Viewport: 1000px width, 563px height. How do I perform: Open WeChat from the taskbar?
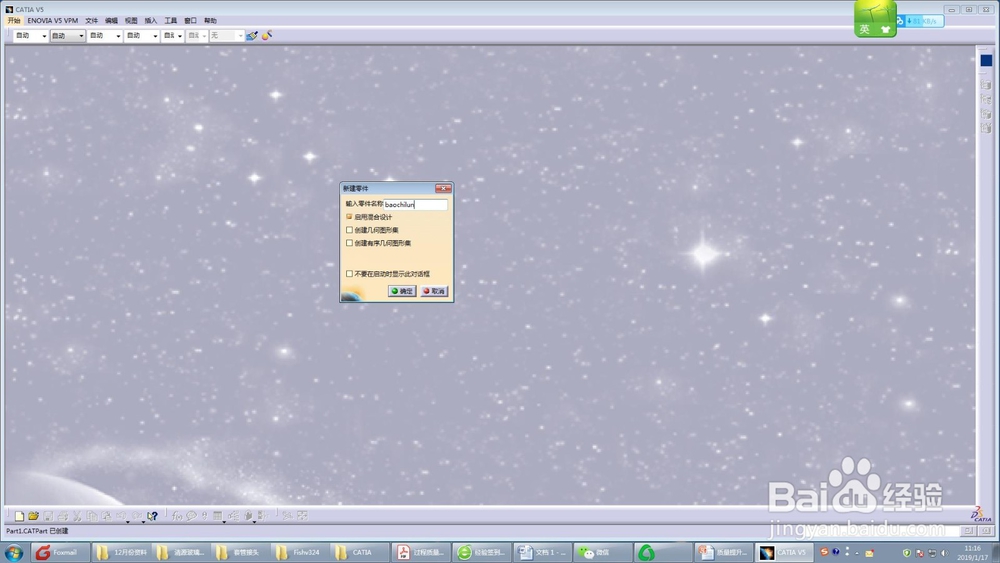click(602, 552)
